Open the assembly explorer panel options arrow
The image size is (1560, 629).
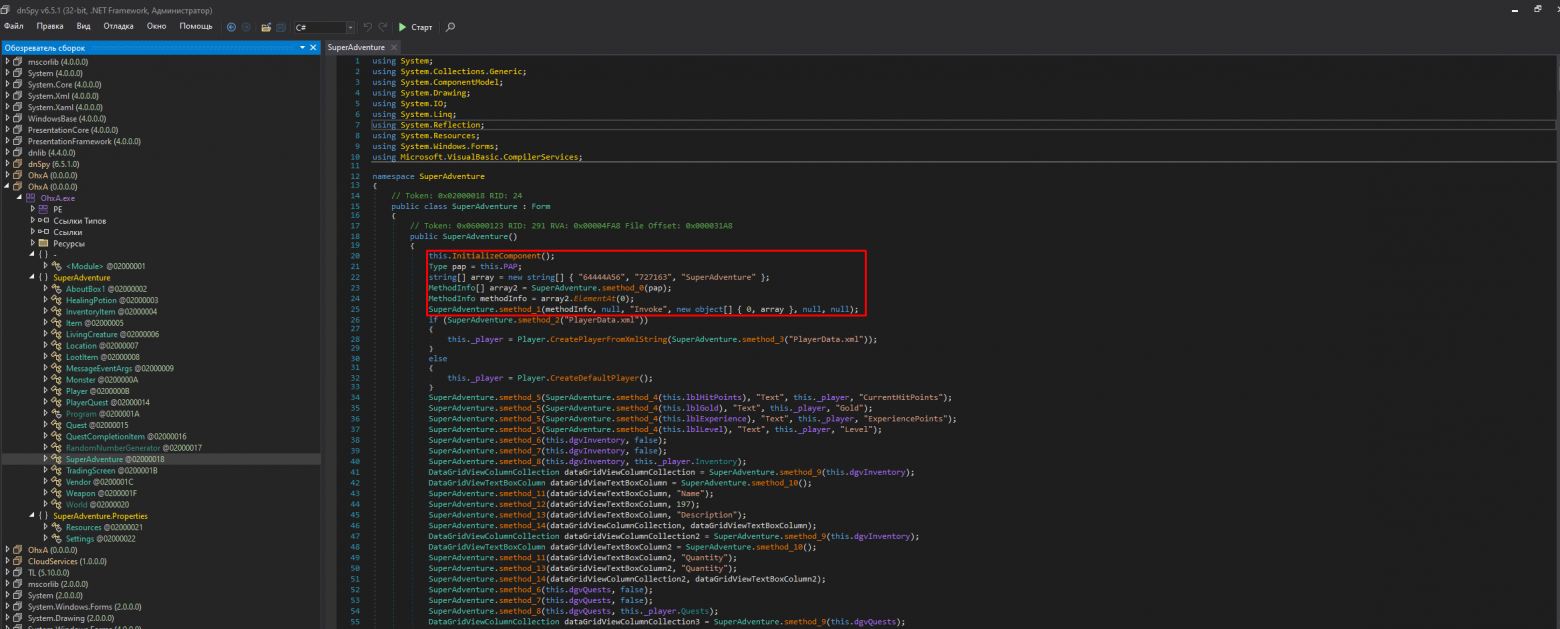[302, 47]
